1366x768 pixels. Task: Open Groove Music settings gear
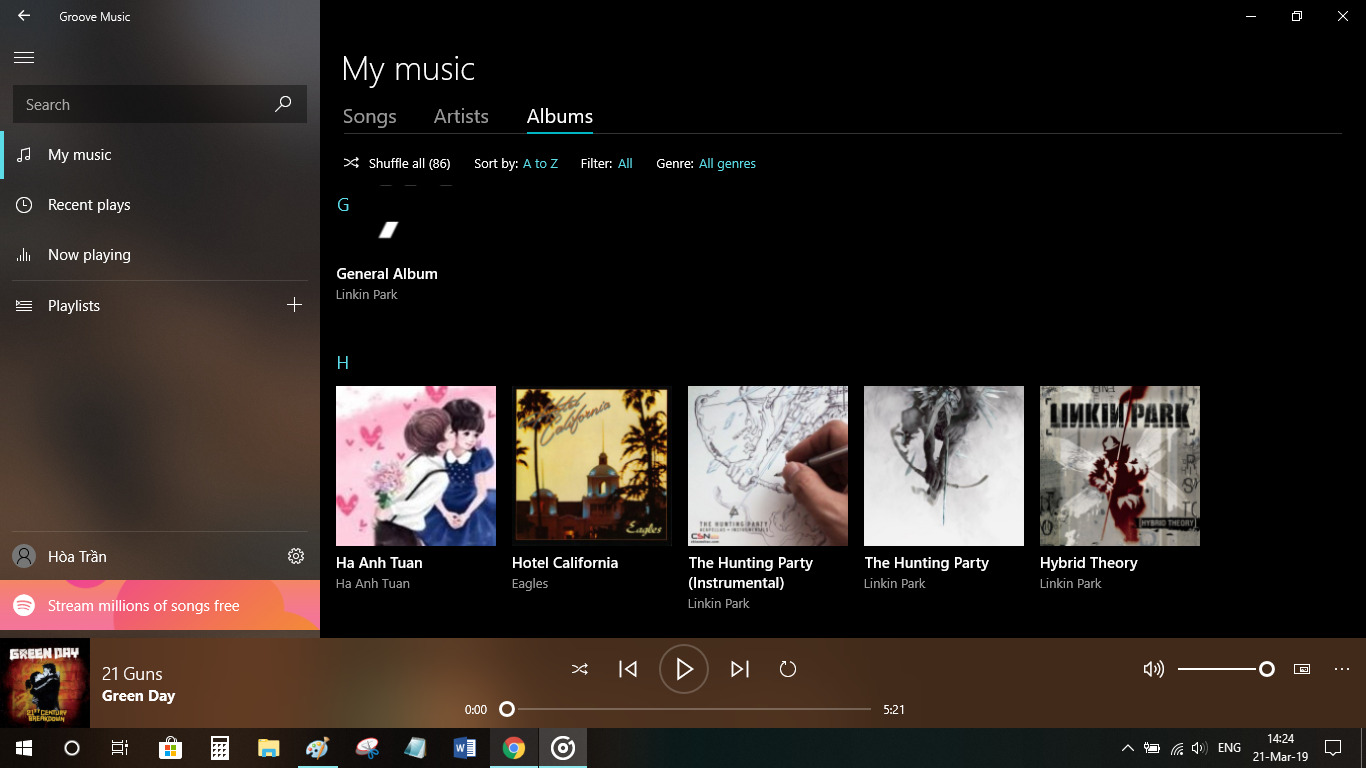(x=295, y=556)
